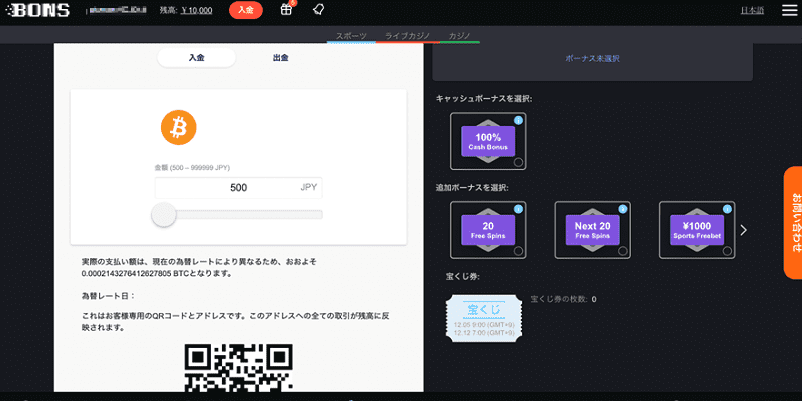This screenshot has width=802, height=401.
Task: Click the red 入金 button in header
Action: pyautogui.click(x=246, y=10)
